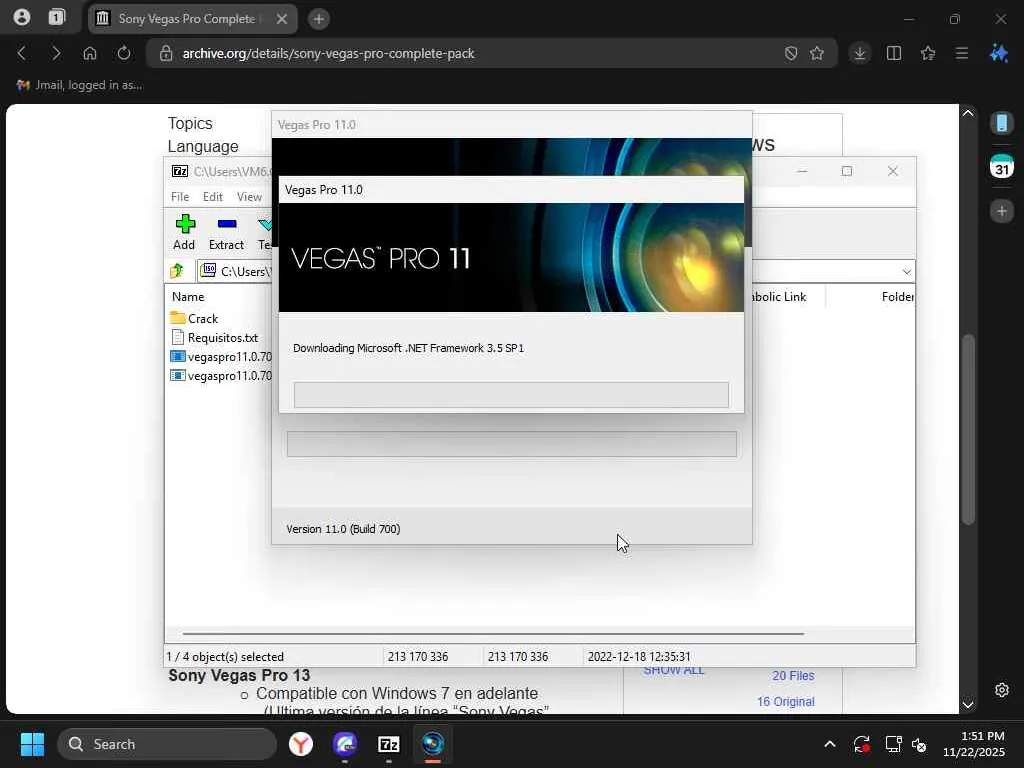The height and width of the screenshot is (768, 1024).
Task: Click the page vertical scrollbar thumb
Action: pyautogui.click(x=968, y=428)
